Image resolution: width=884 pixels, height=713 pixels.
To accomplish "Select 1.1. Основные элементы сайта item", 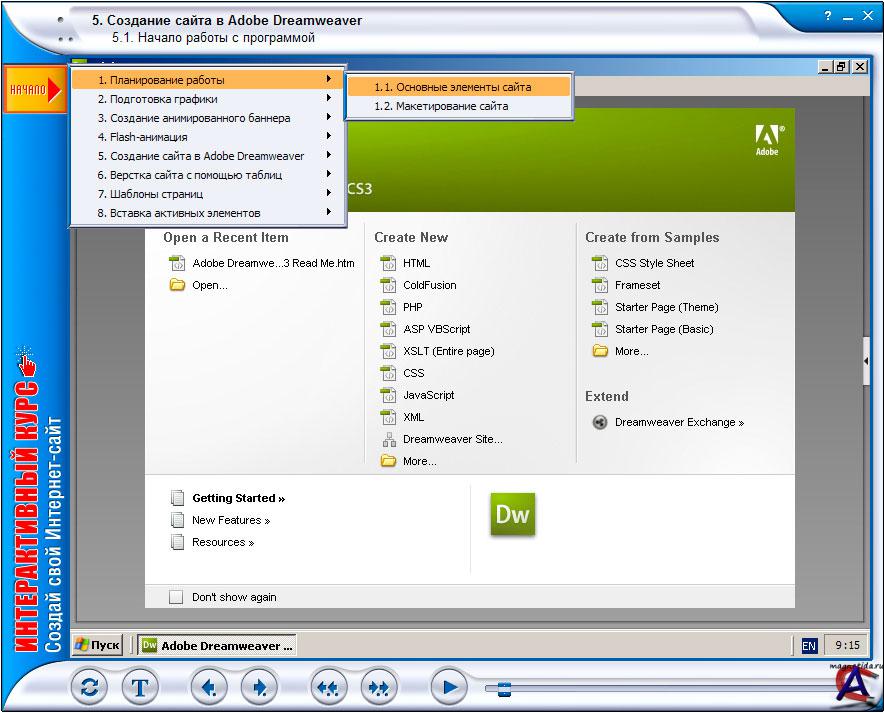I will point(453,87).
